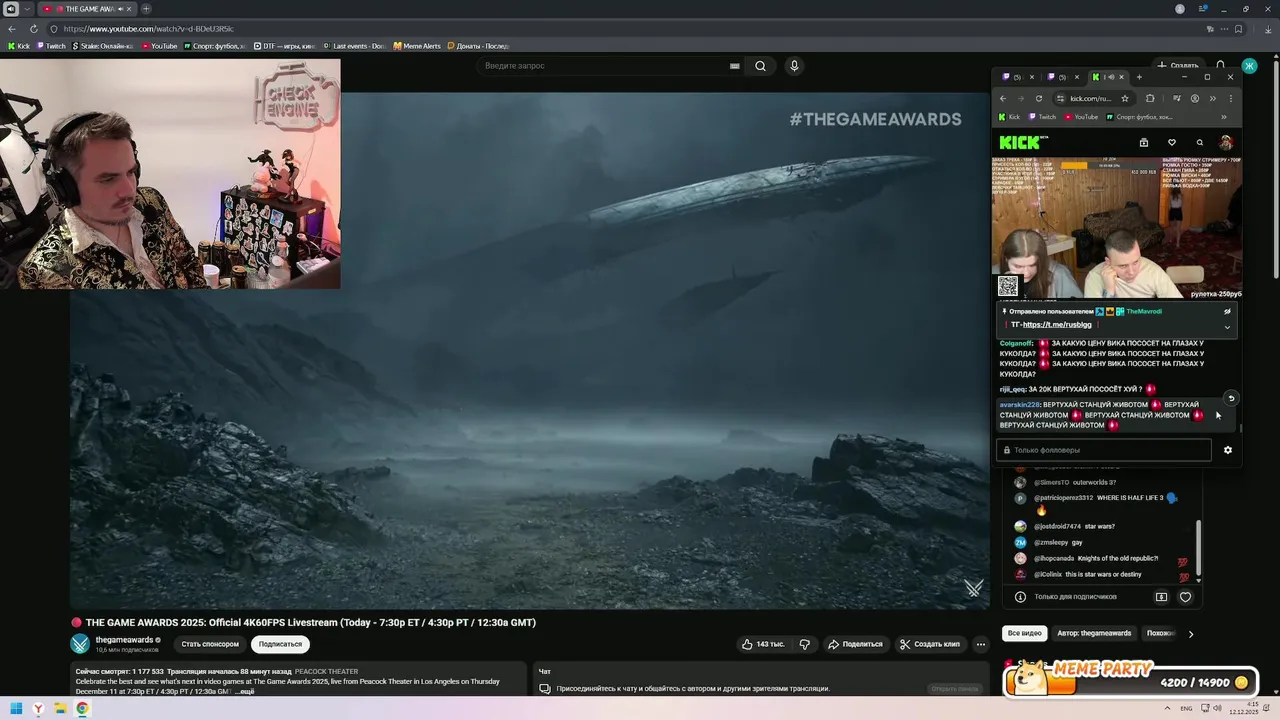Screen dimensions: 1280x720
Task: Start voice search with the microphone icon
Action: pos(794,66)
